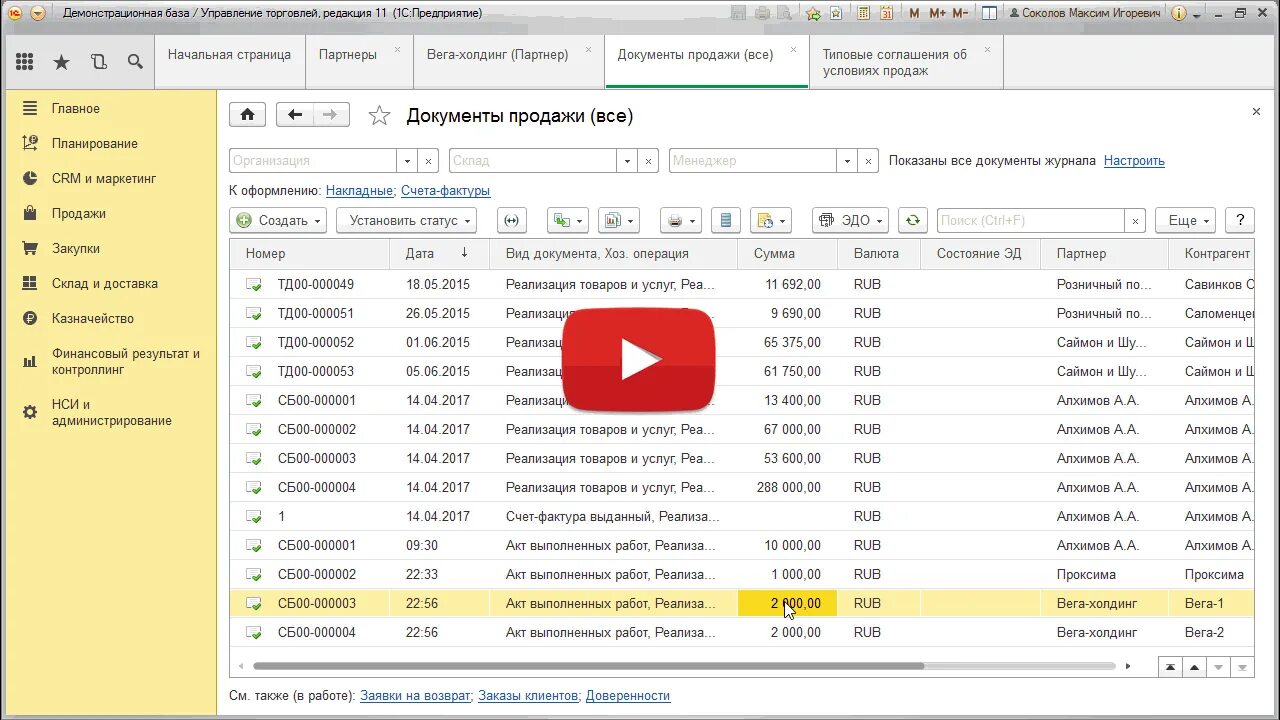Add this list to favorites via star
This screenshot has height=720, width=1280.
pyautogui.click(x=379, y=116)
